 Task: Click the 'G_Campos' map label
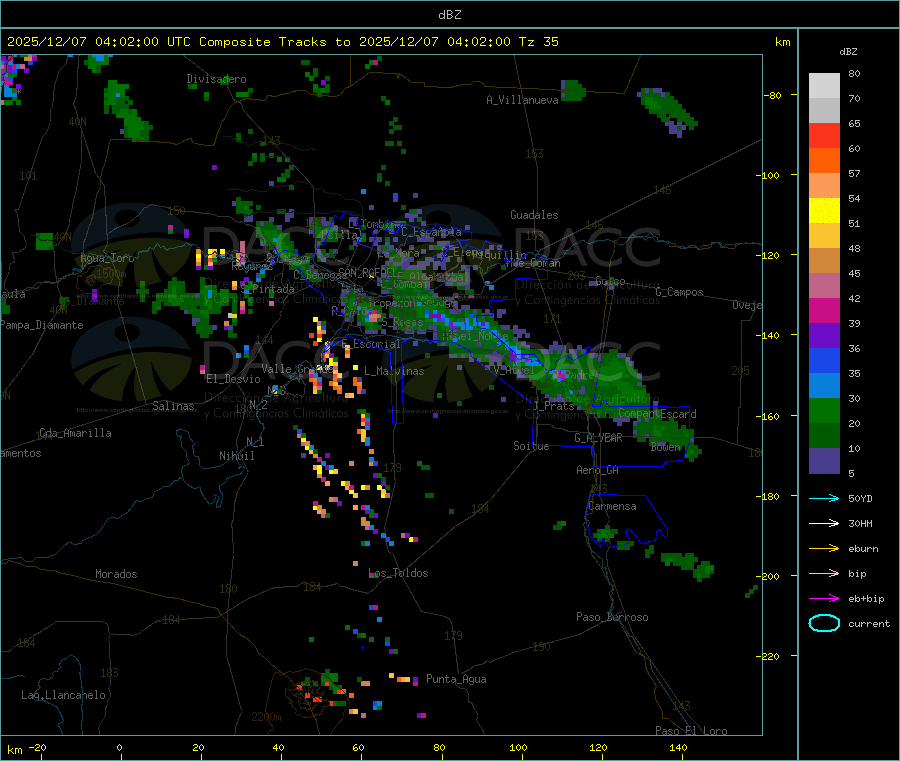[x=680, y=292]
